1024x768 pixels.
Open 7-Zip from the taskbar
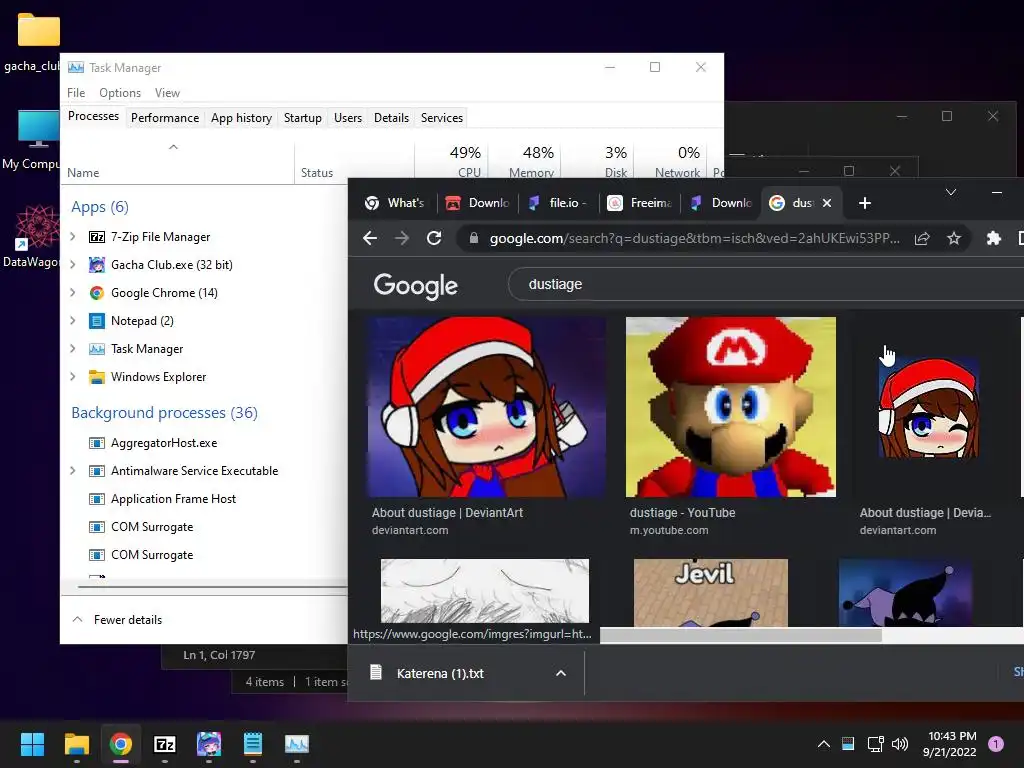[165, 744]
